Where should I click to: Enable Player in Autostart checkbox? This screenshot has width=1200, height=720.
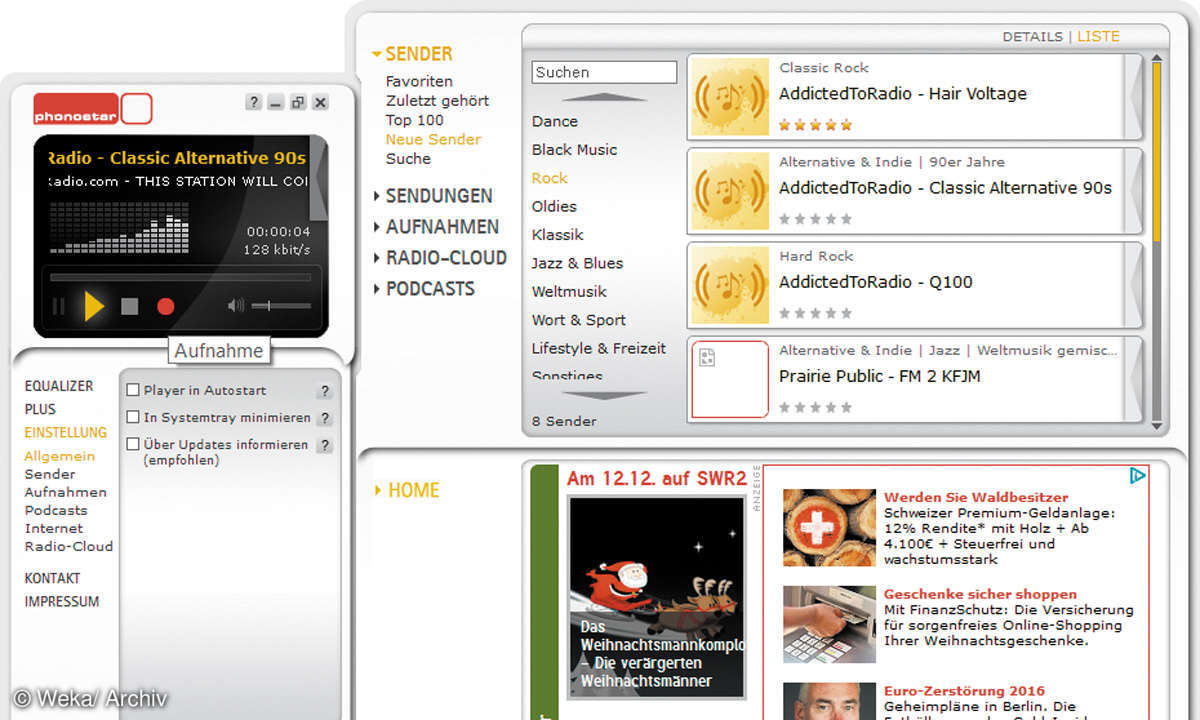[x=133, y=390]
